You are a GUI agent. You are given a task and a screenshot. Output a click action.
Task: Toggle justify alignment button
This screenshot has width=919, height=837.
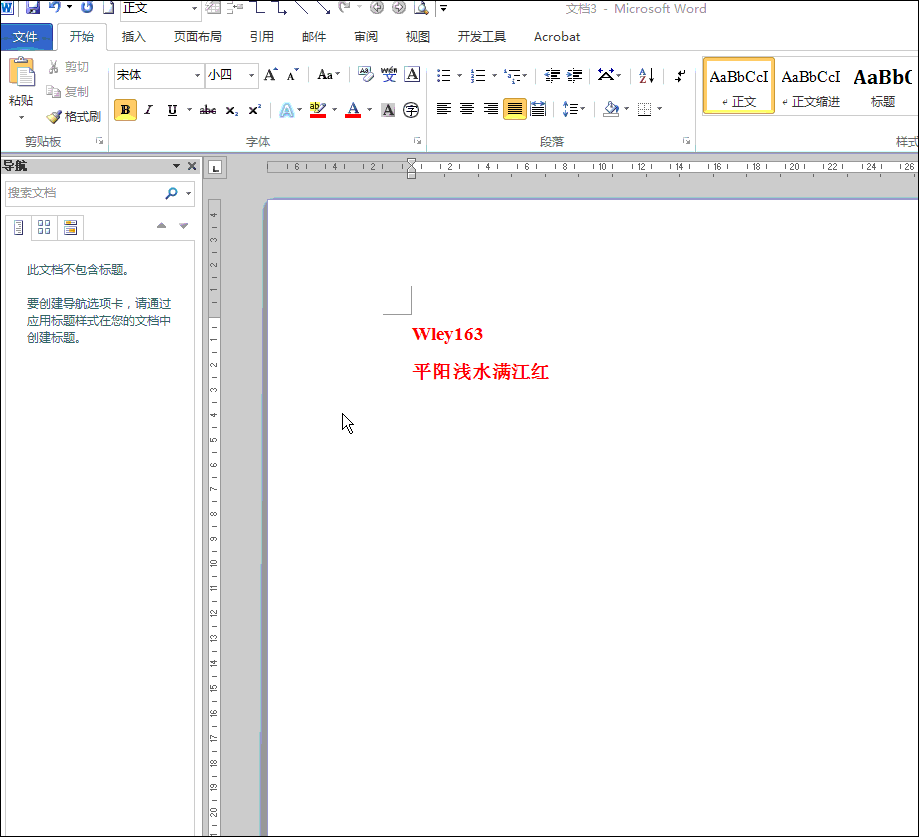pos(515,109)
